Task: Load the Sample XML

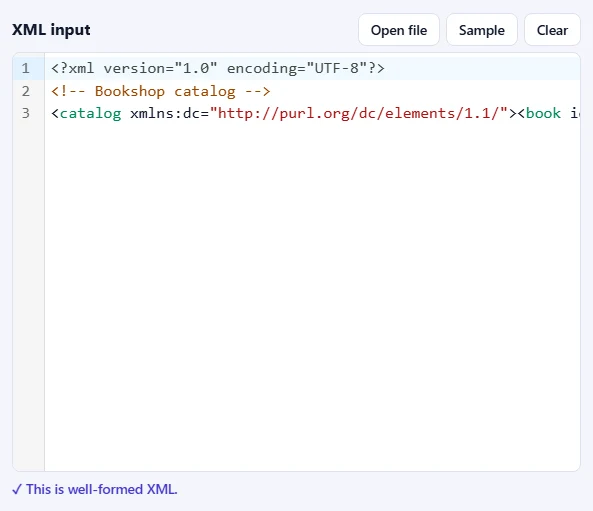Action: pos(481,30)
